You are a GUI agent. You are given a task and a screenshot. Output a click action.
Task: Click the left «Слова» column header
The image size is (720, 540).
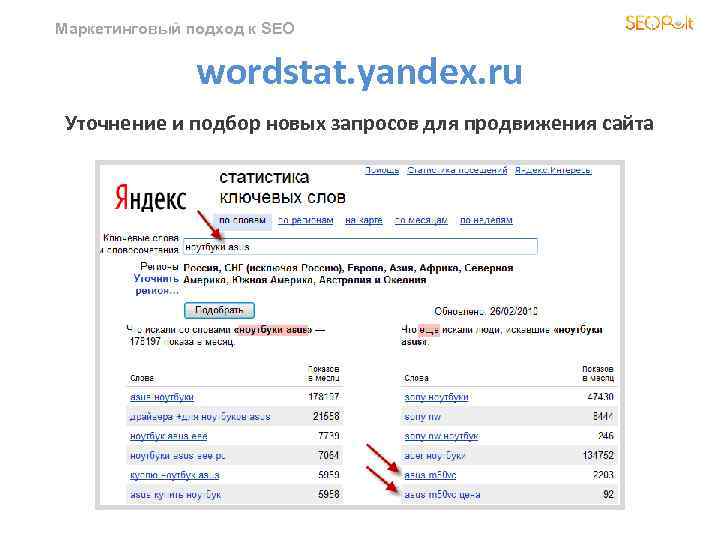point(142,378)
